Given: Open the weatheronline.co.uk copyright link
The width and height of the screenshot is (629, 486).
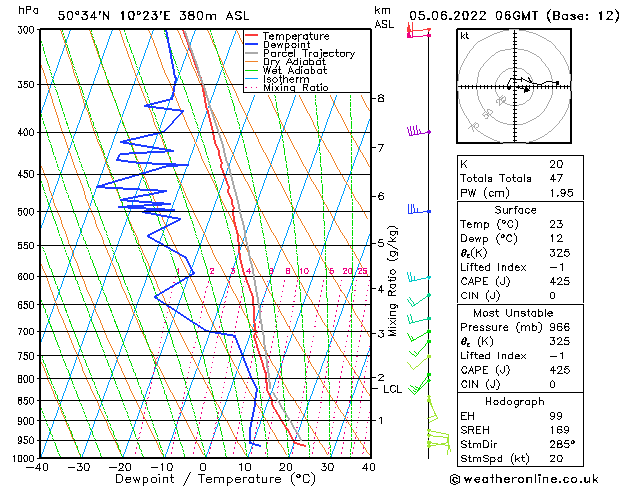Looking at the screenshot, I should (x=524, y=479).
